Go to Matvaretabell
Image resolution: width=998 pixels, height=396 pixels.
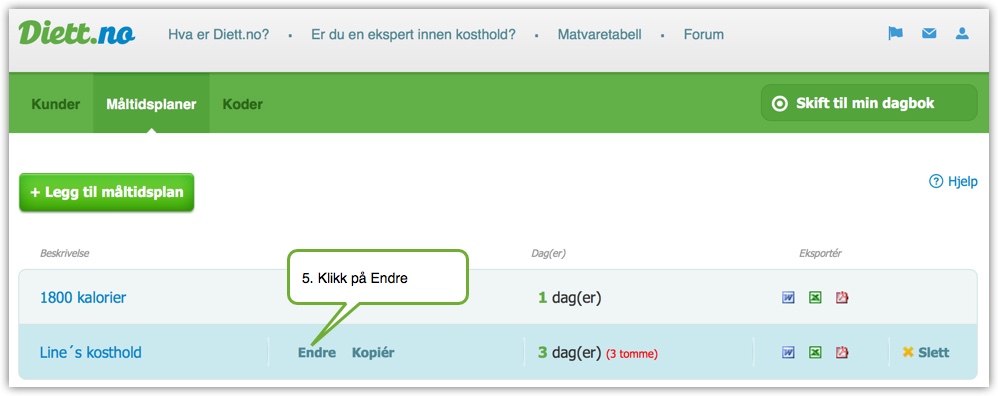[600, 34]
